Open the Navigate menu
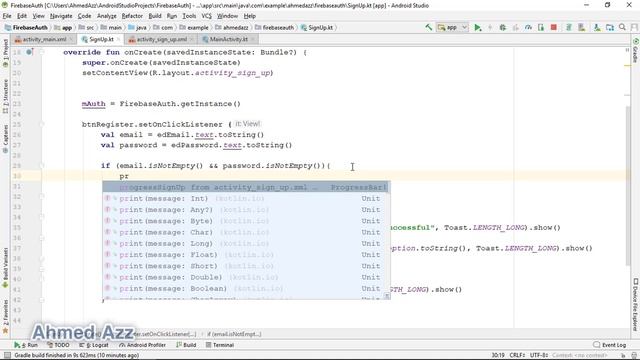 61,16
